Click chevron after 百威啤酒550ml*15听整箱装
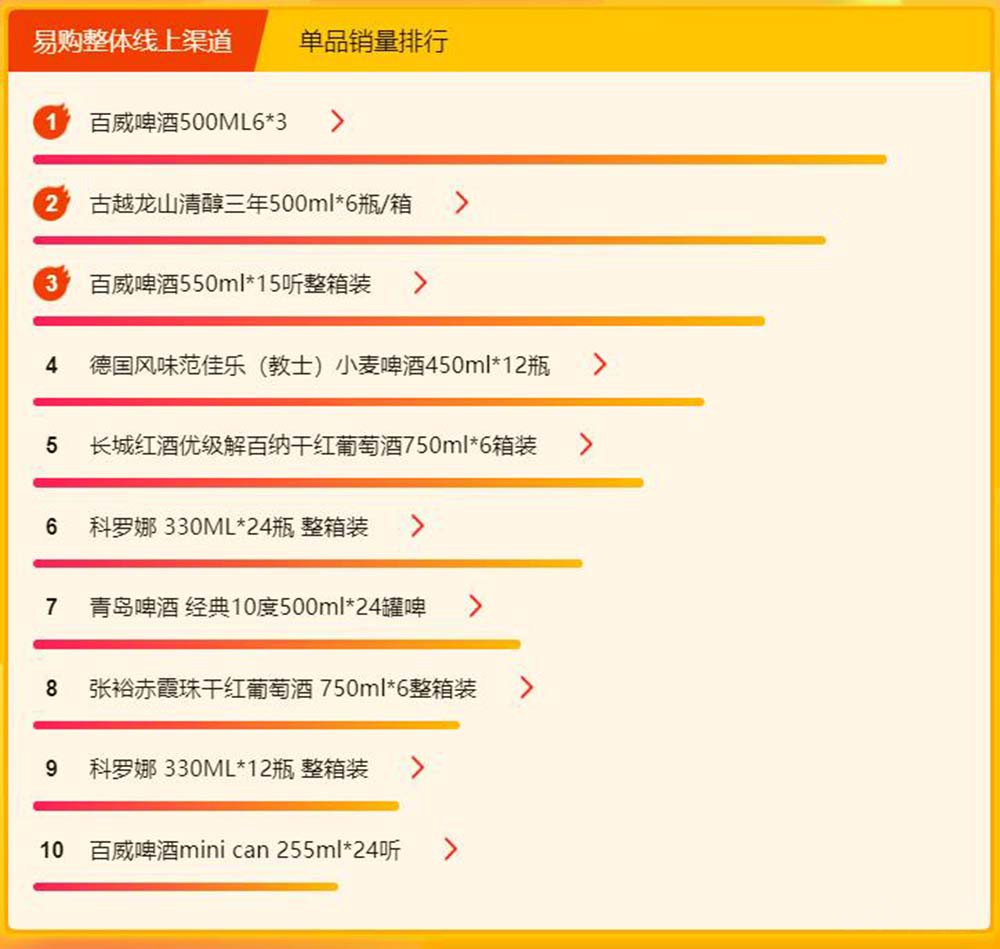Viewport: 1000px width, 949px height. [x=420, y=283]
